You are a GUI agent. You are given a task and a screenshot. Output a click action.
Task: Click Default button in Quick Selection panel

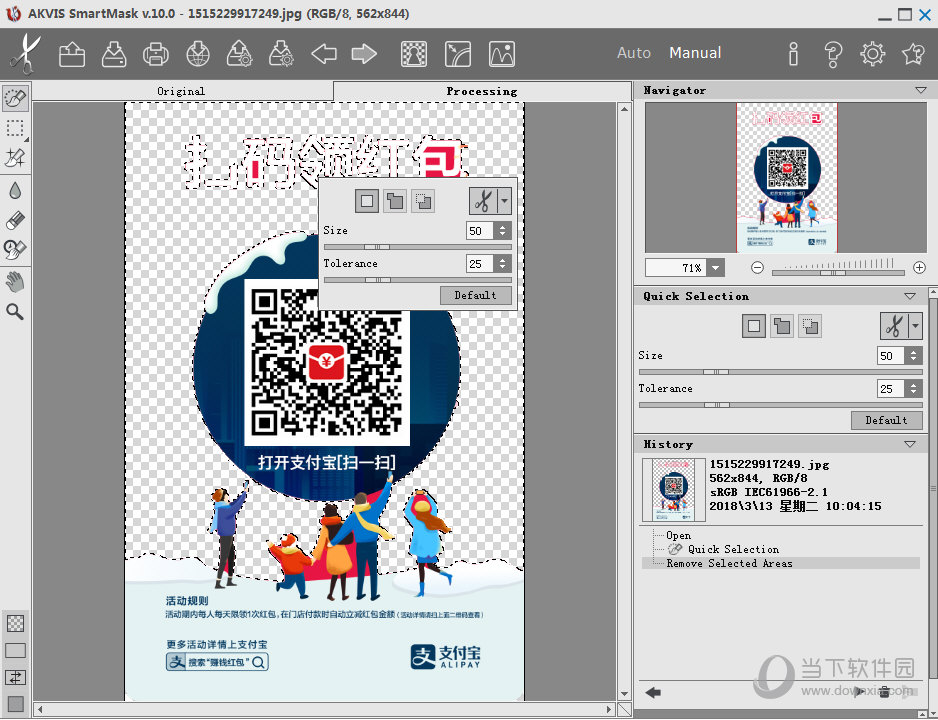pyautogui.click(x=887, y=420)
